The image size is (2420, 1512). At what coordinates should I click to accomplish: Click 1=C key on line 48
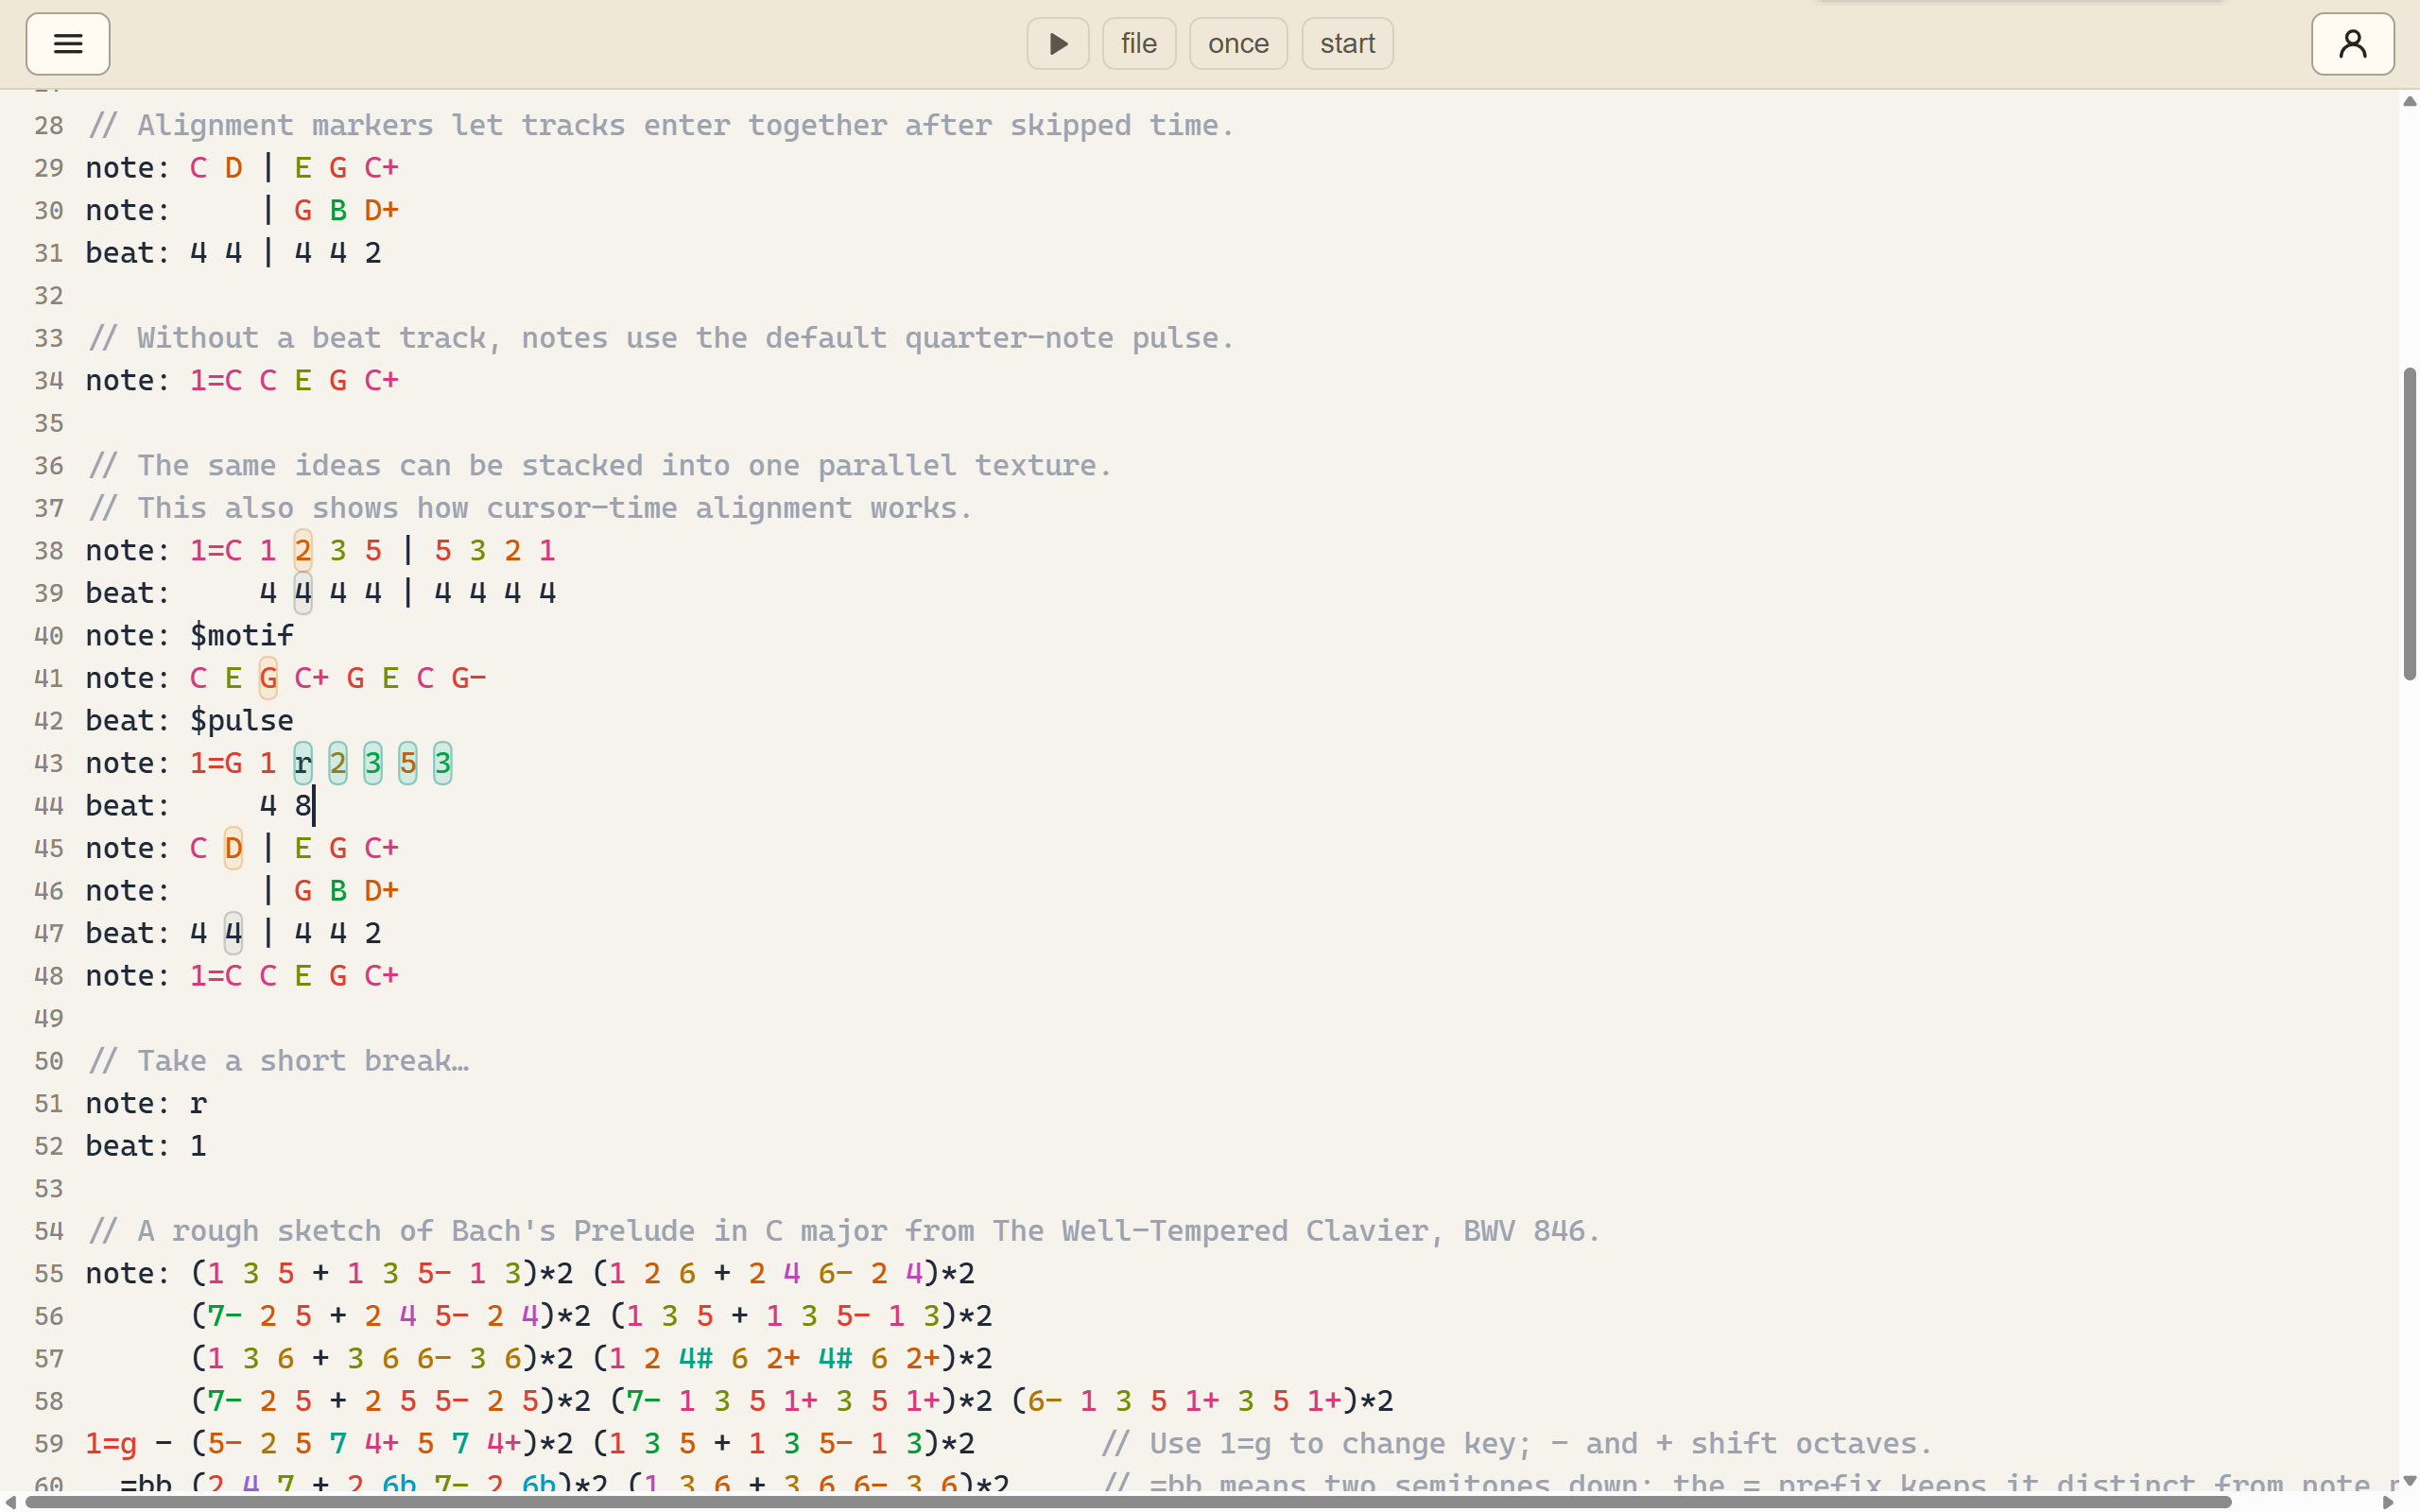point(216,976)
